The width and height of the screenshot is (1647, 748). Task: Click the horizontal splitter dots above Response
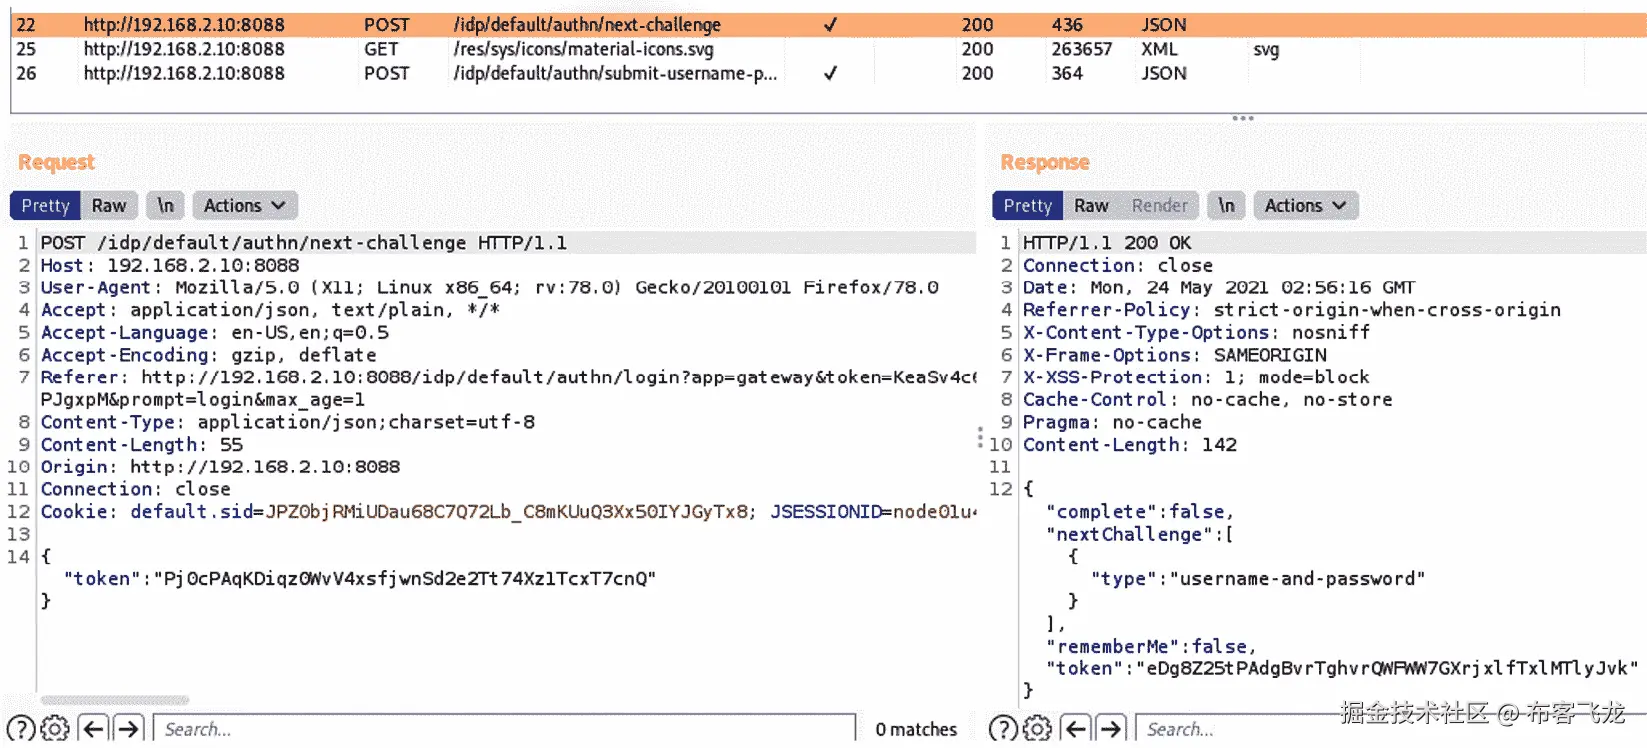pyautogui.click(x=1243, y=118)
